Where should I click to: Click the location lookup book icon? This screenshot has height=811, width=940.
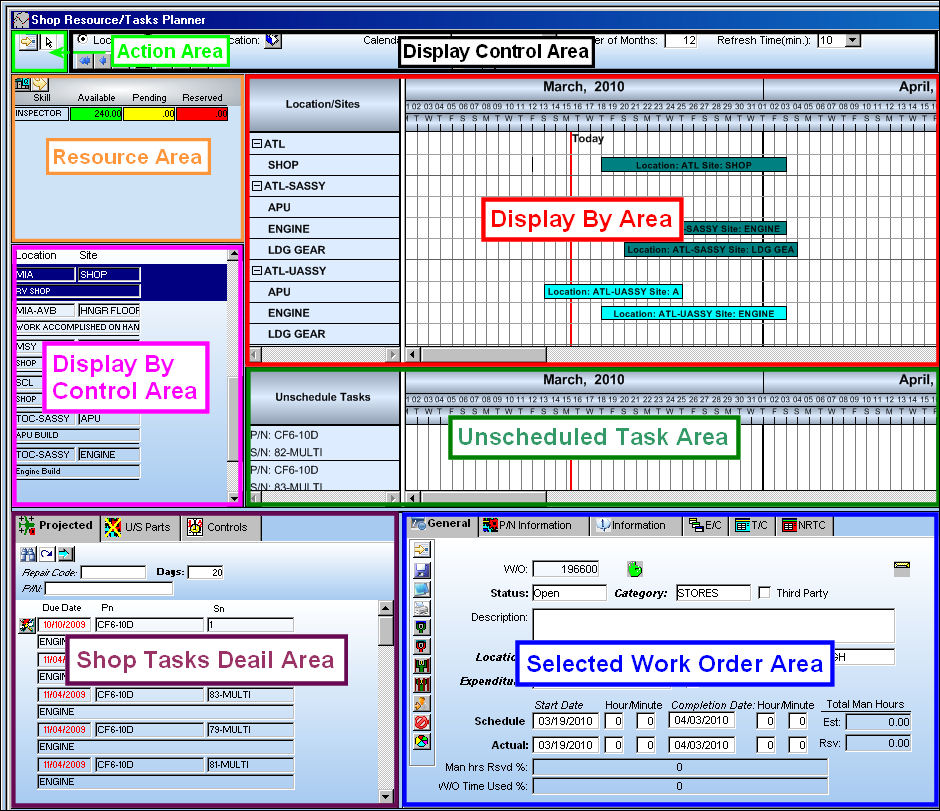click(273, 40)
